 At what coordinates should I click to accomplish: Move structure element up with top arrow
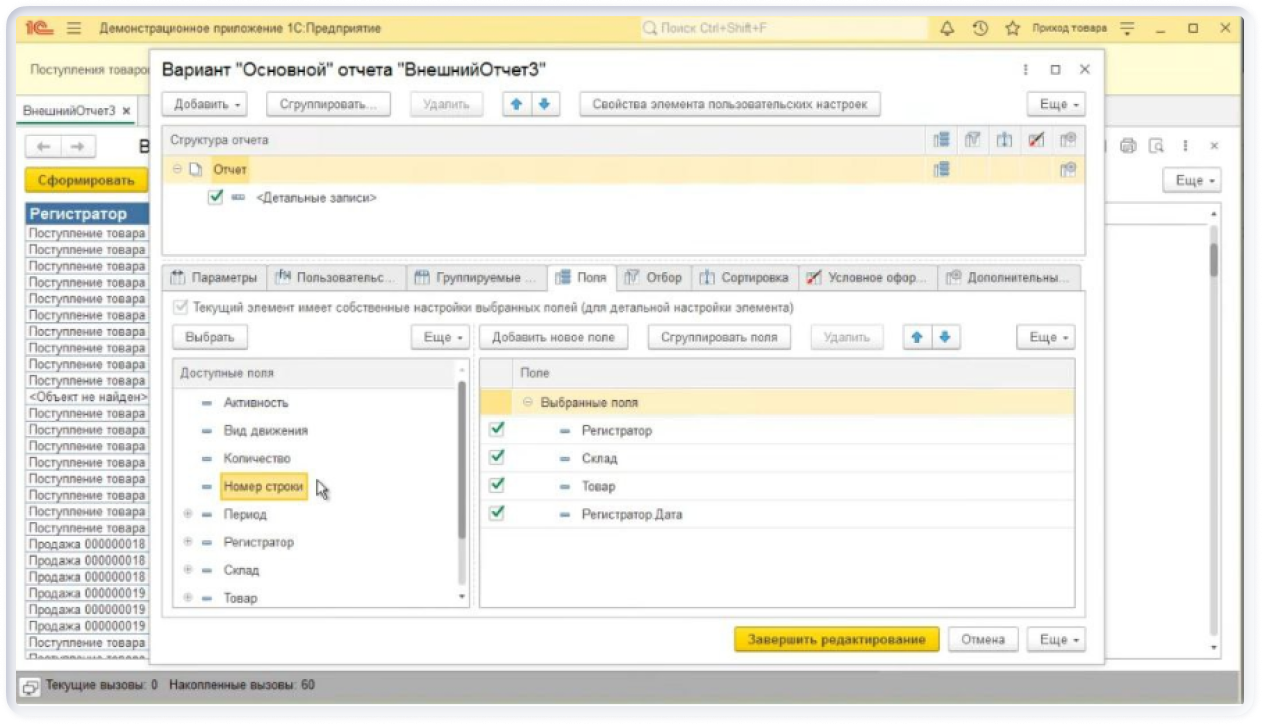517,104
